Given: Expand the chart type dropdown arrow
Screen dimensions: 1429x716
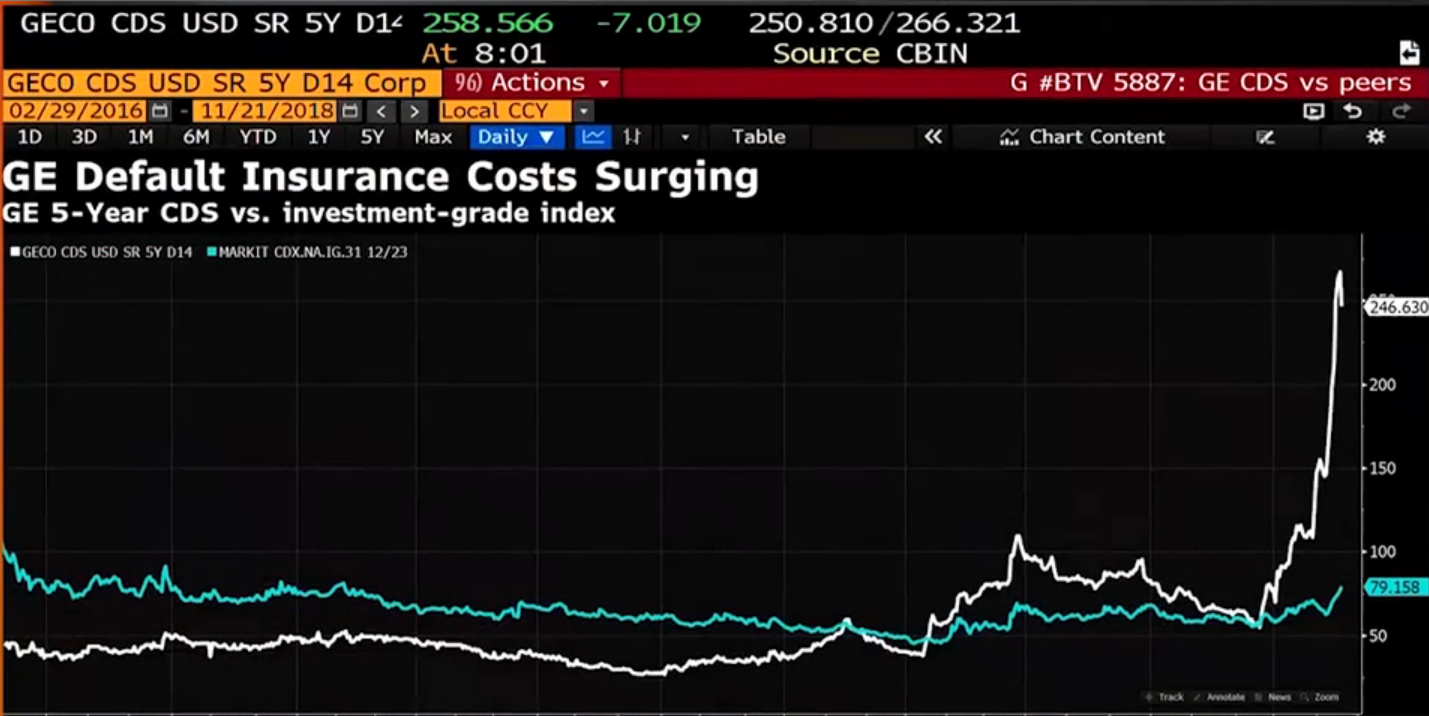Looking at the screenshot, I should tap(685, 137).
